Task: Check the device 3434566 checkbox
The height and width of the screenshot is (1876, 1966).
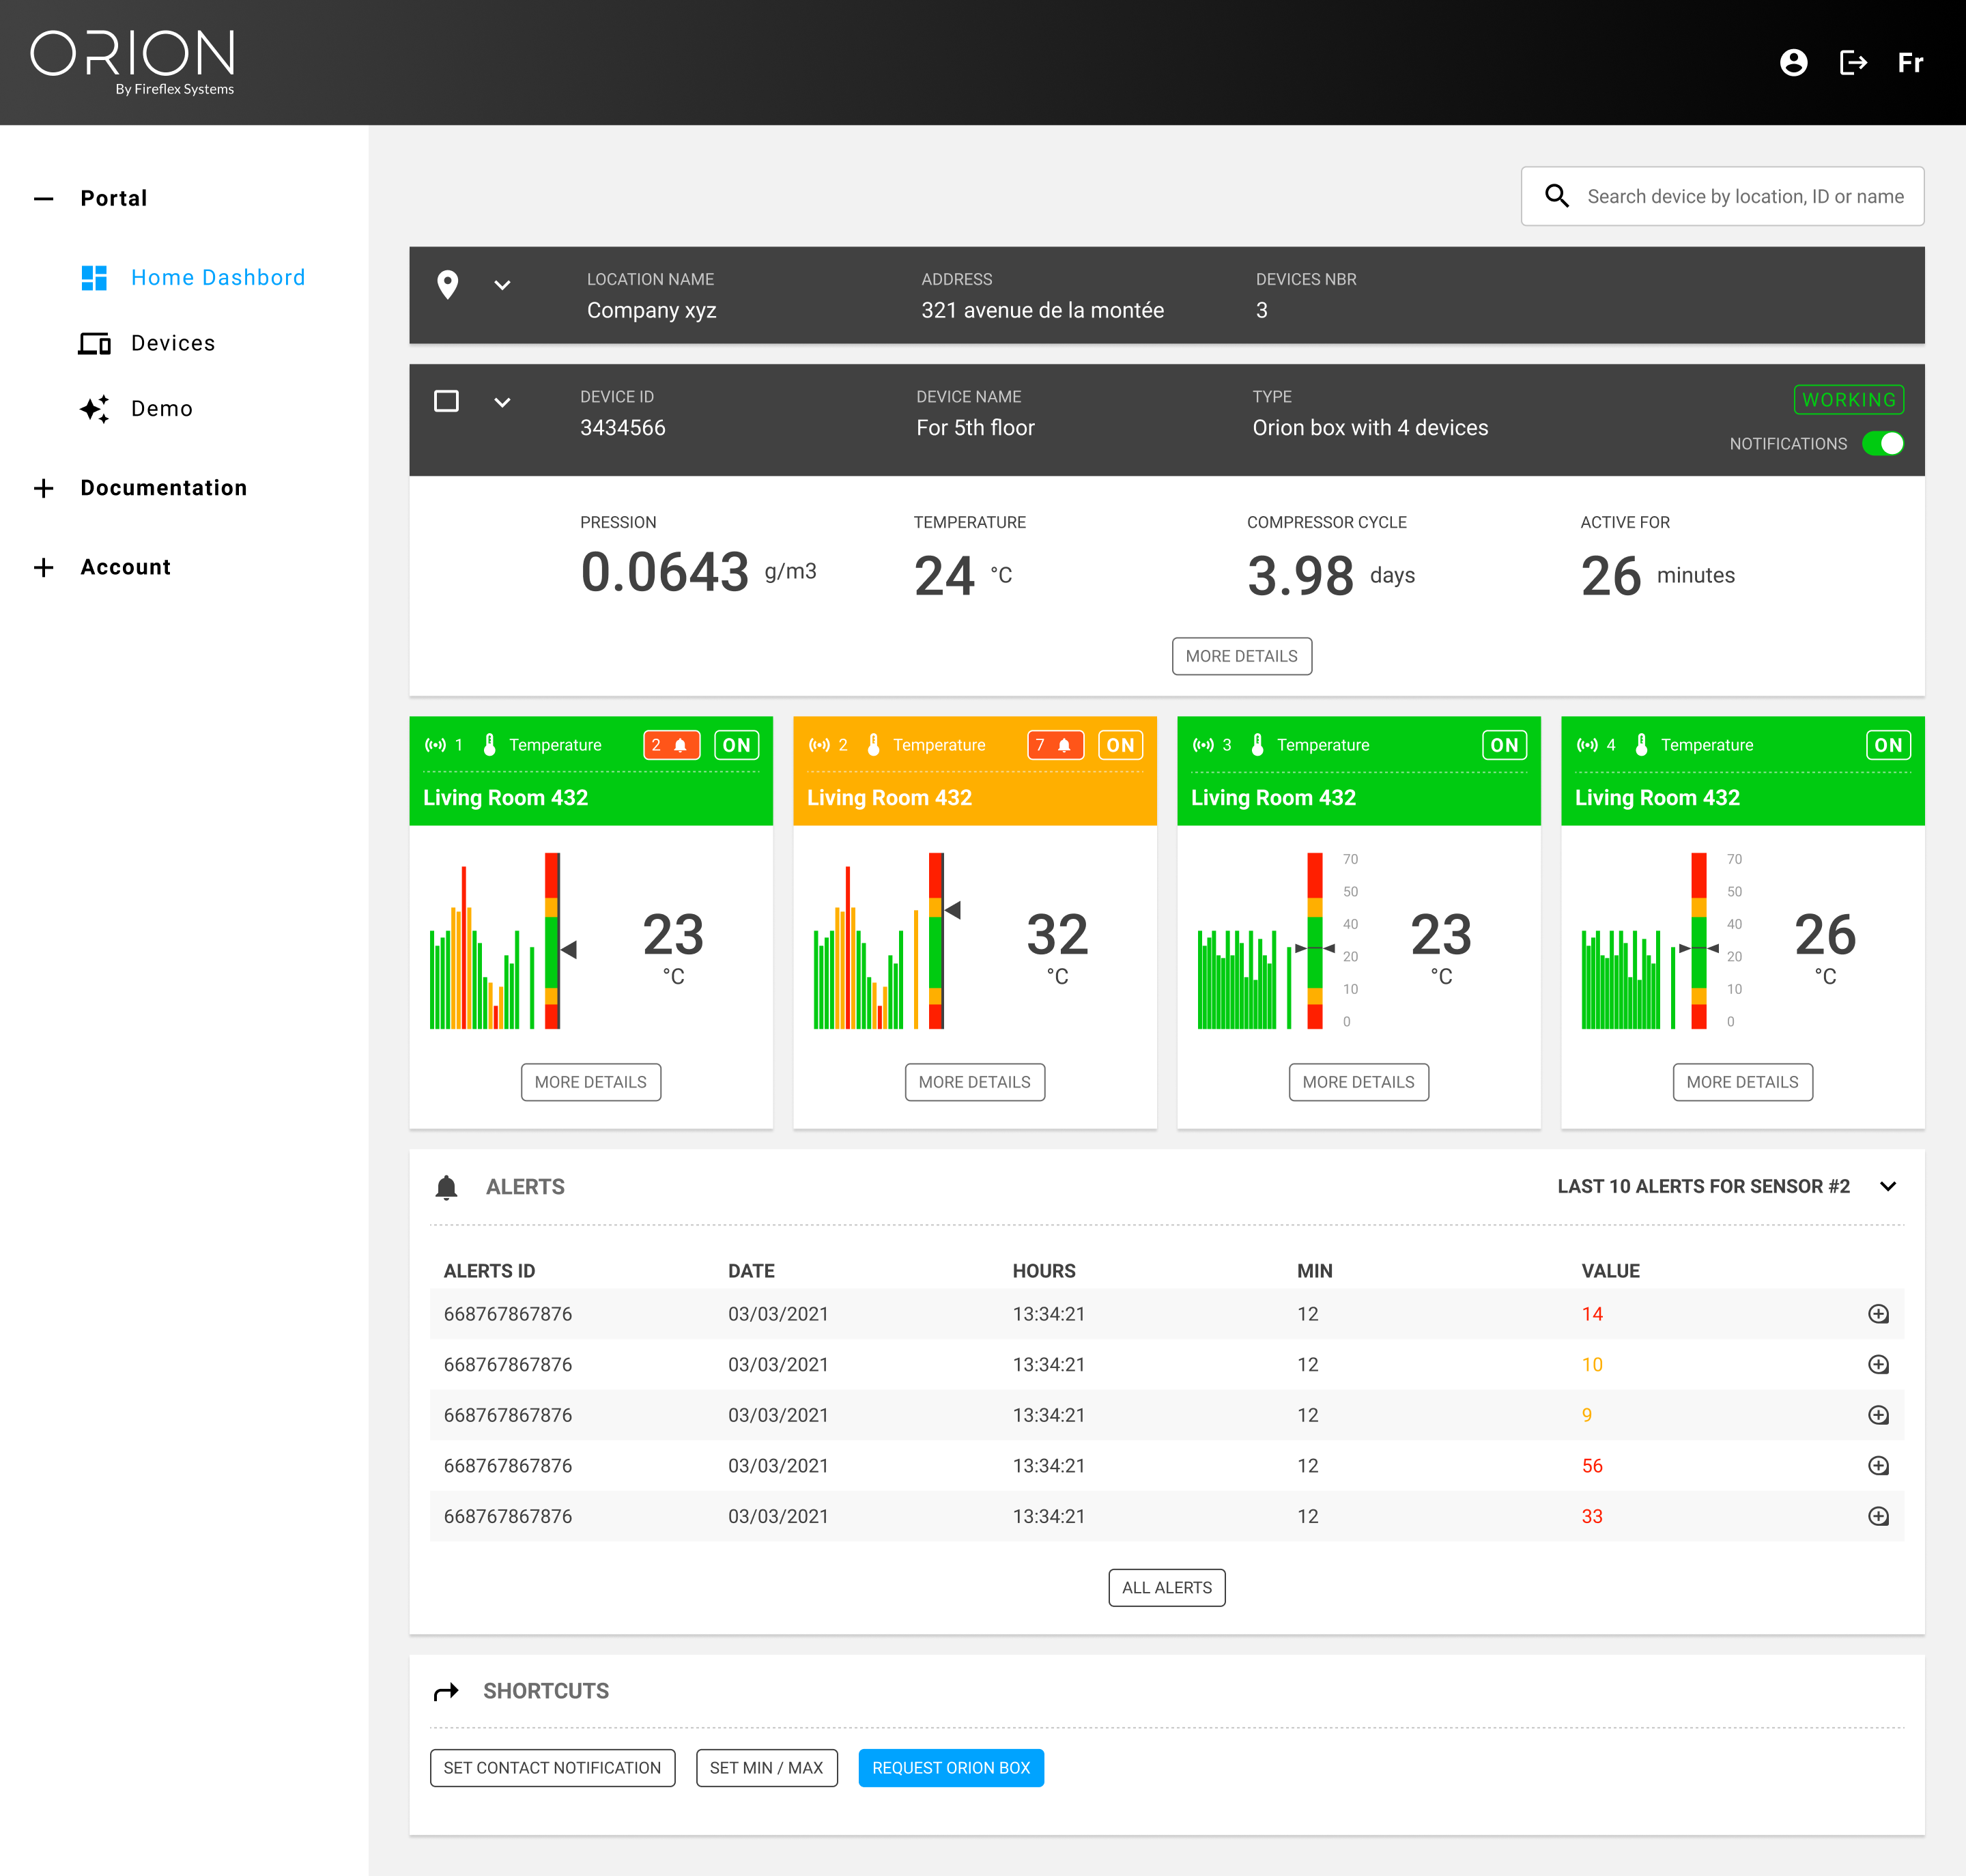Action: coord(446,401)
